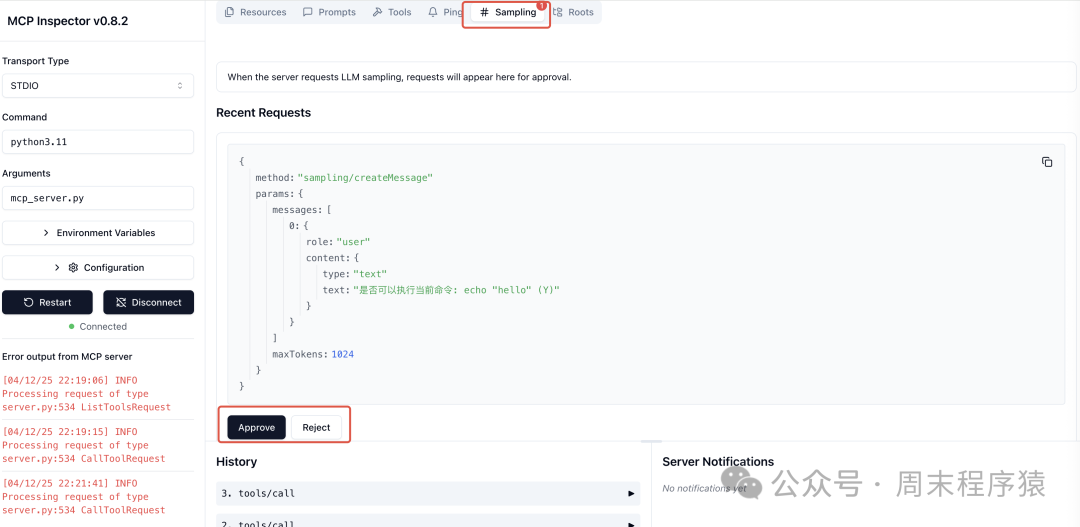
Task: Open the Transport Type STDIO dropdown
Action: coord(98,86)
